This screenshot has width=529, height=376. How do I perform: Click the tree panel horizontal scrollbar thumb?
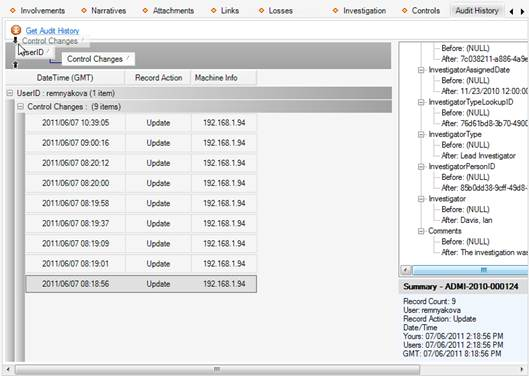pos(470,270)
